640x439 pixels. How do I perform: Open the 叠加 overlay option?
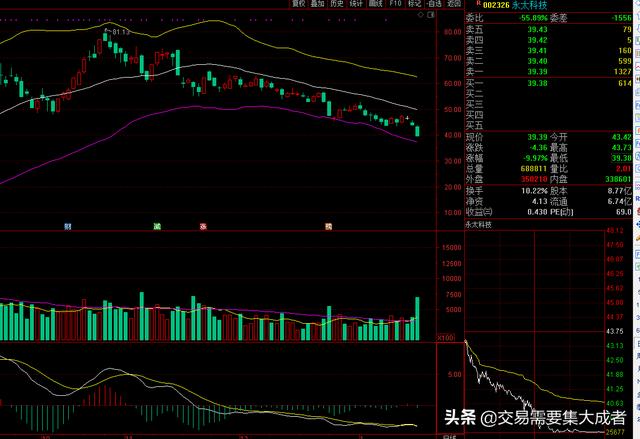(x=318, y=4)
